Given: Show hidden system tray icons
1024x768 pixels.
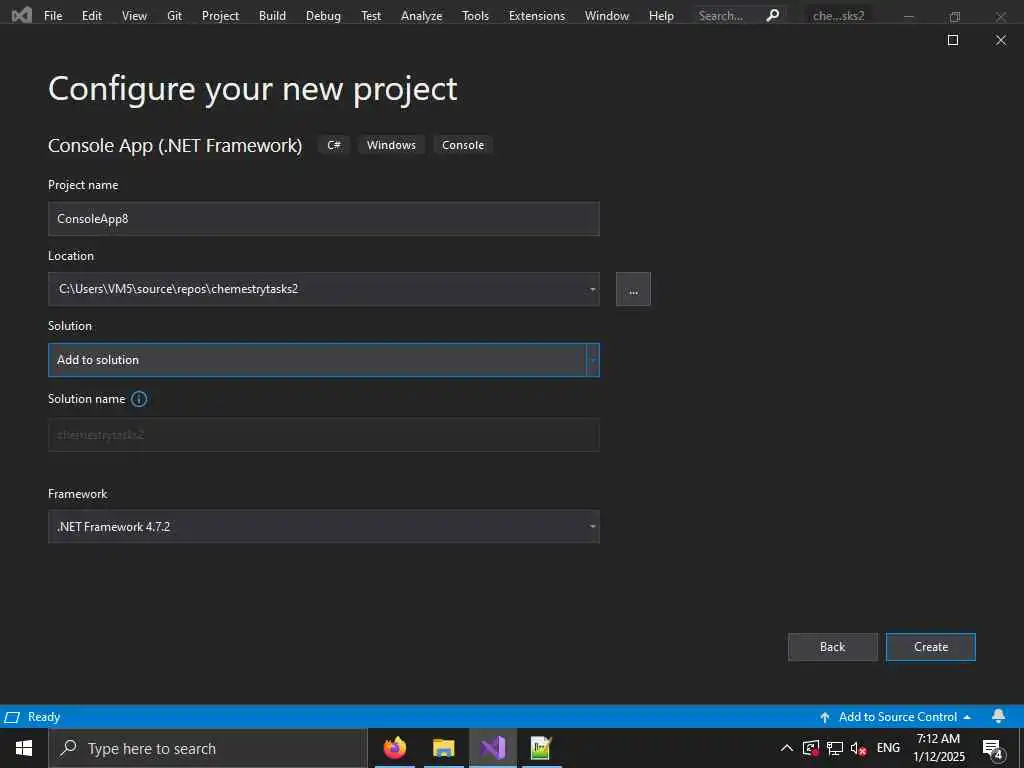Looking at the screenshot, I should click(x=787, y=748).
